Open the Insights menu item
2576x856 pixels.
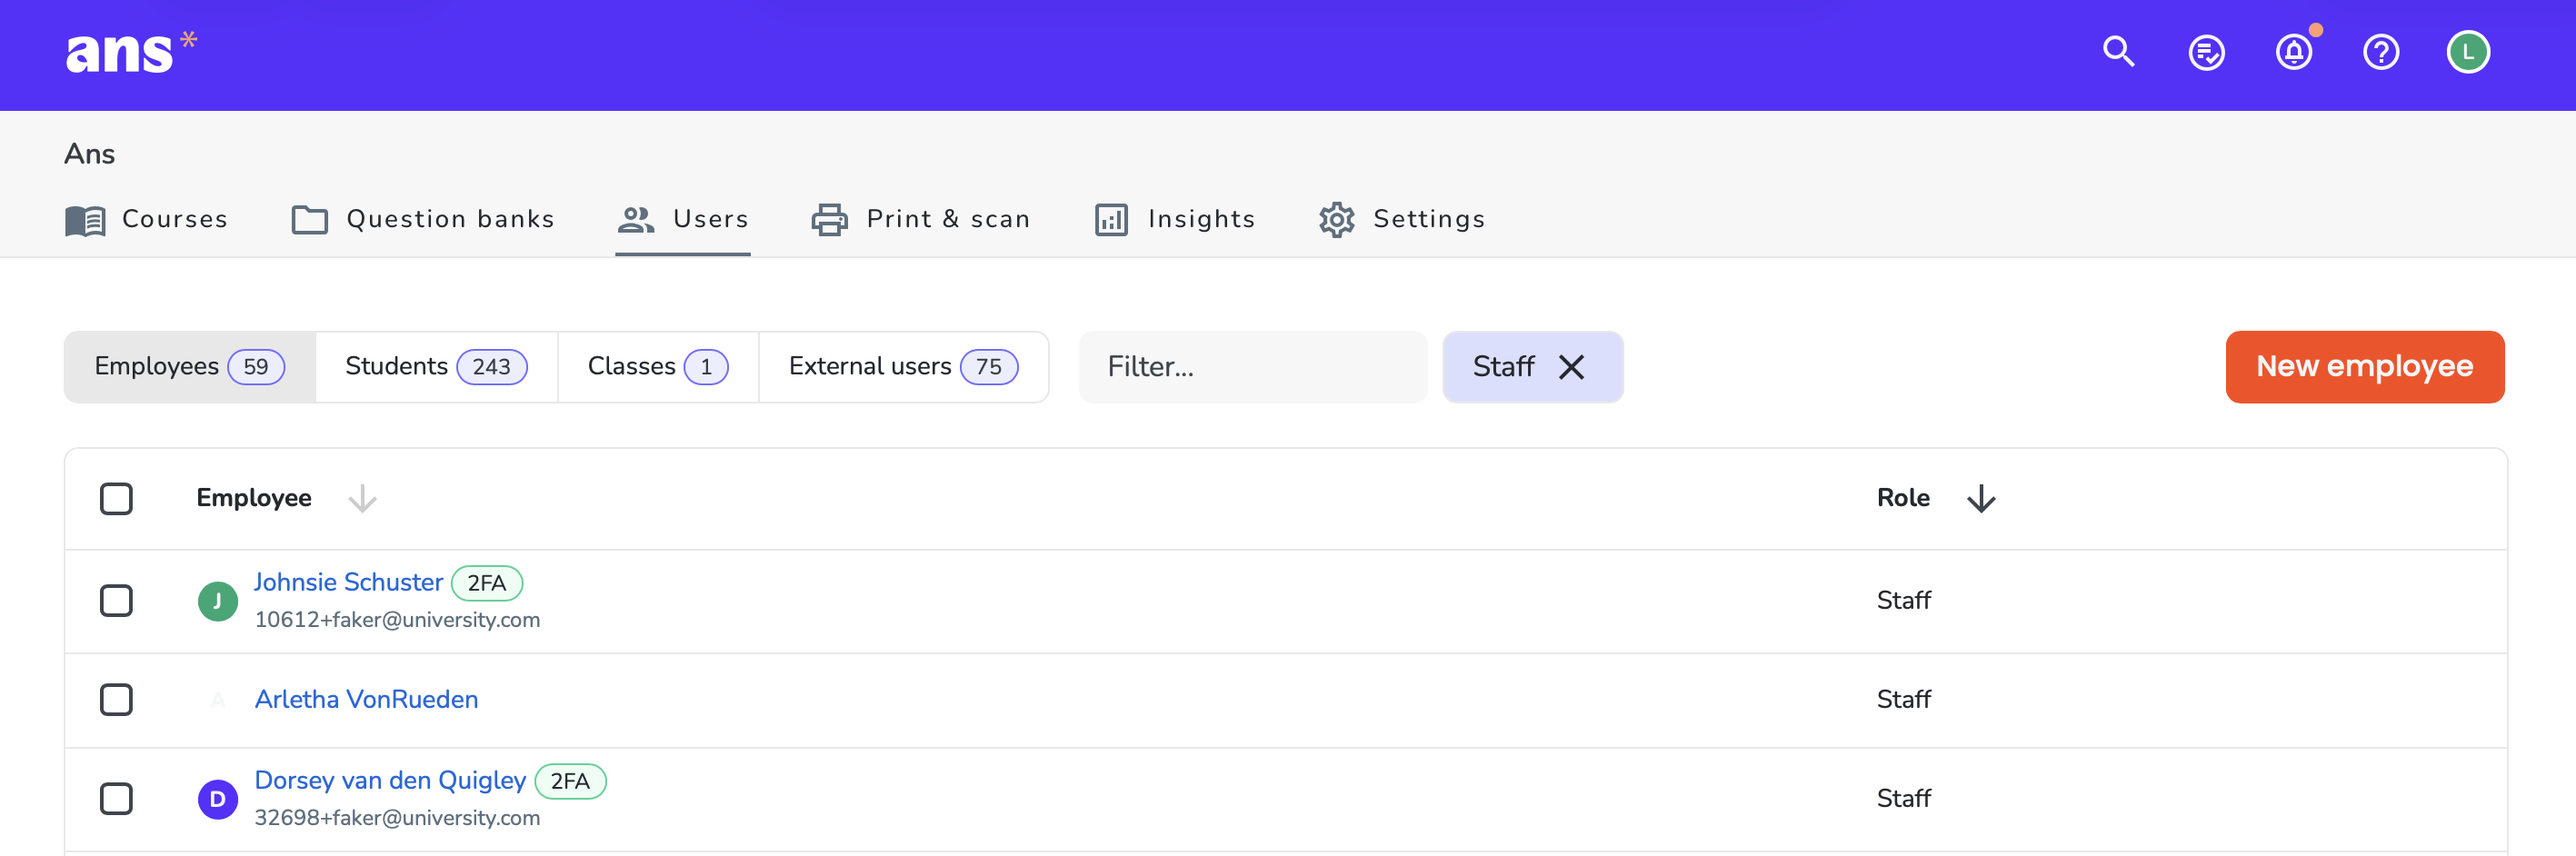(x=1175, y=219)
